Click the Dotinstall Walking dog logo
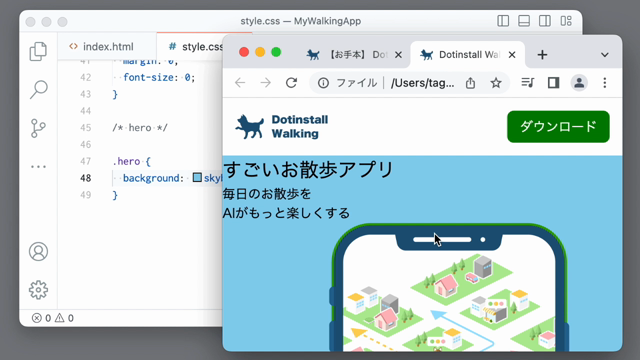The height and width of the screenshot is (360, 640). pos(249,127)
